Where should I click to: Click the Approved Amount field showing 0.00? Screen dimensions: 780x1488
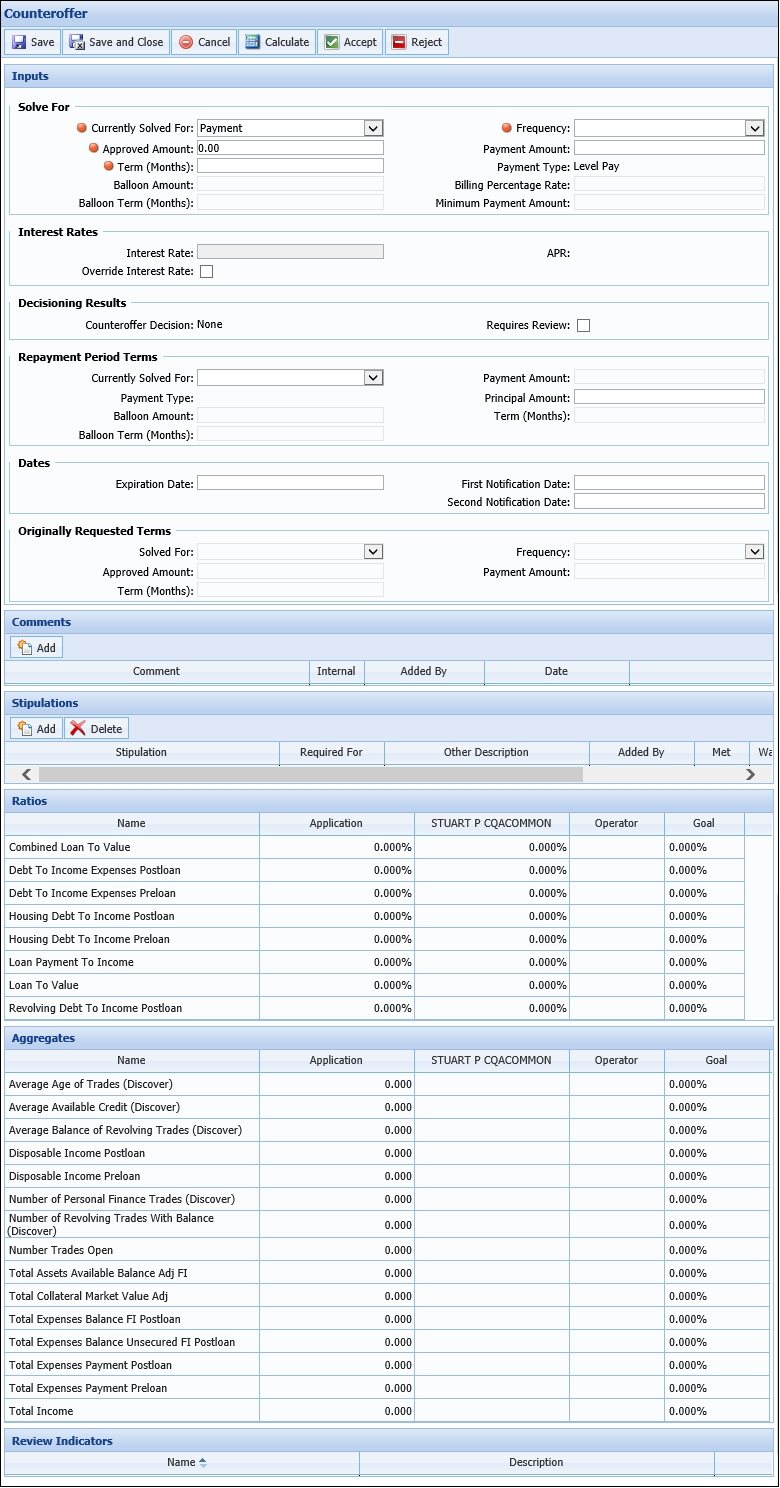290,147
